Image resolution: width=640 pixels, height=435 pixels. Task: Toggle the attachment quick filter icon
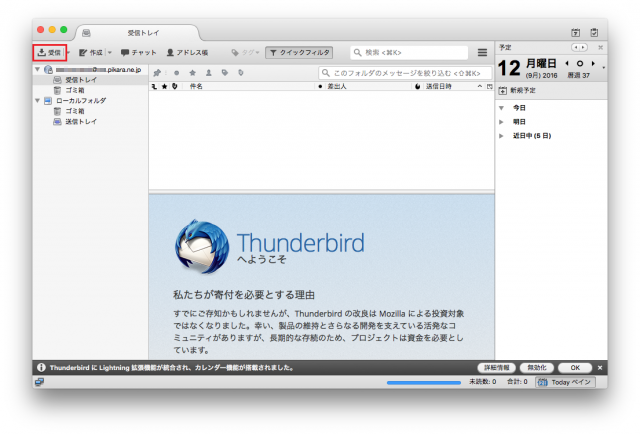[241, 73]
